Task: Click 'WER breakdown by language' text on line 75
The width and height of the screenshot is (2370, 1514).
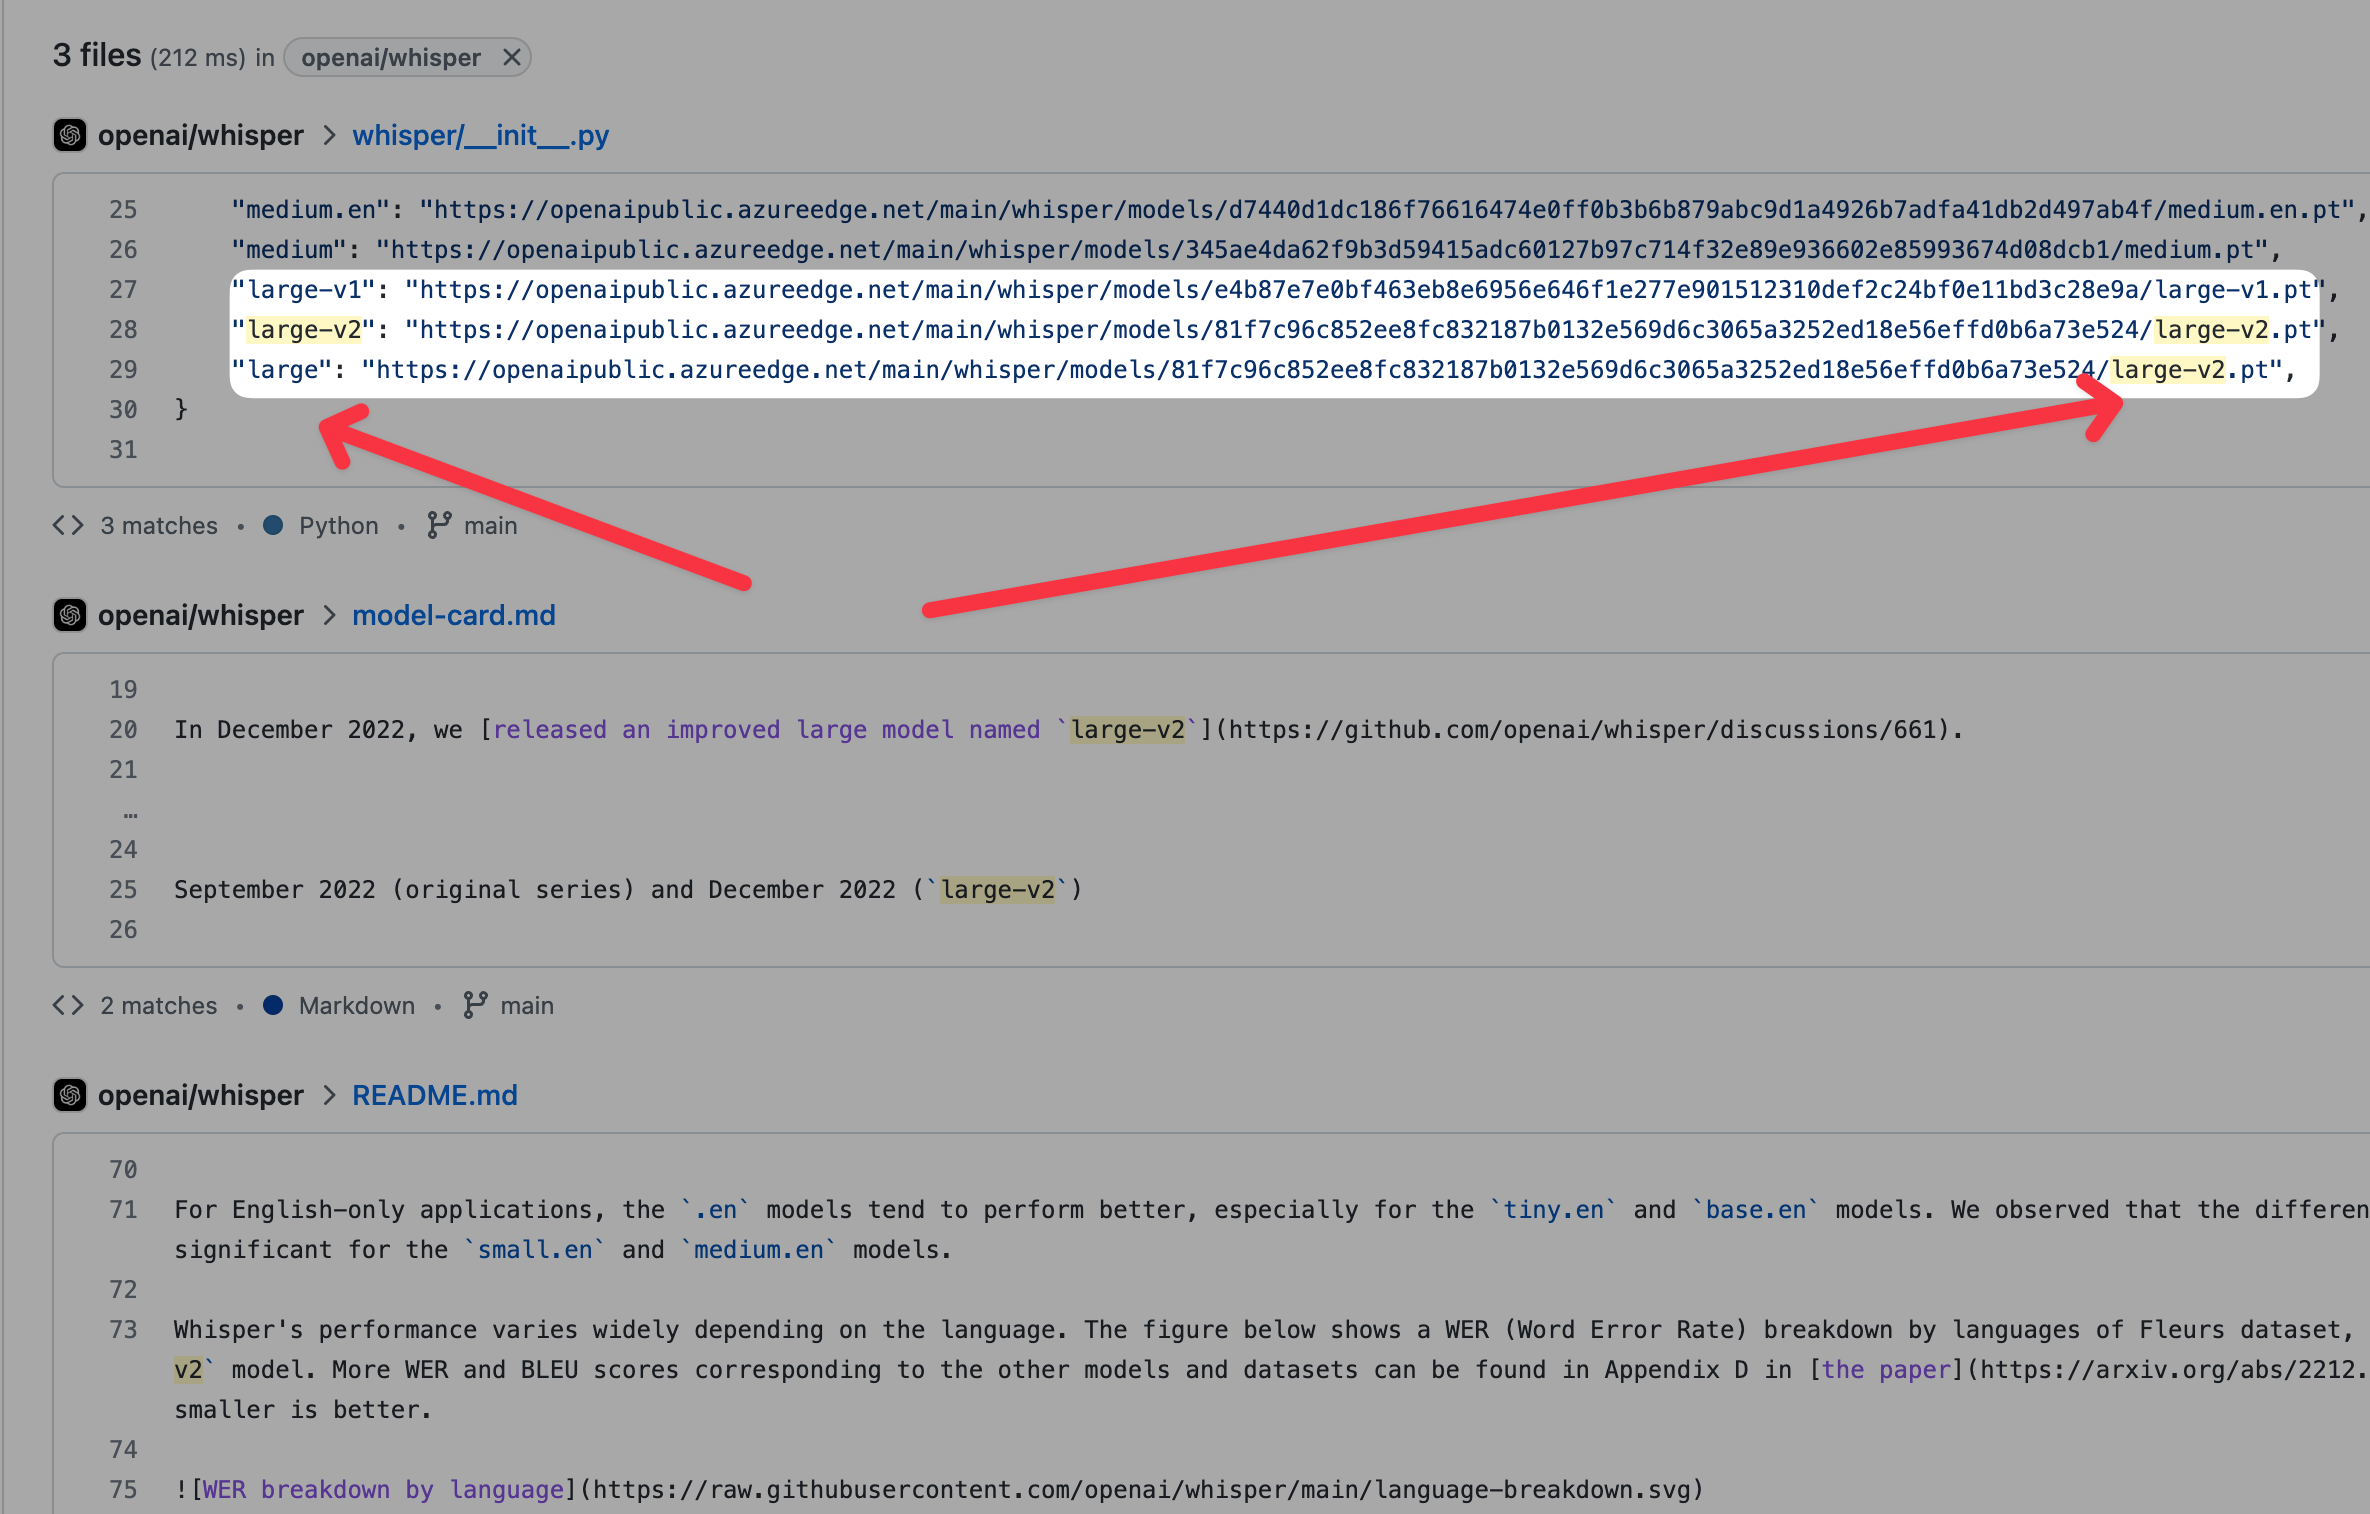Action: click(383, 1489)
